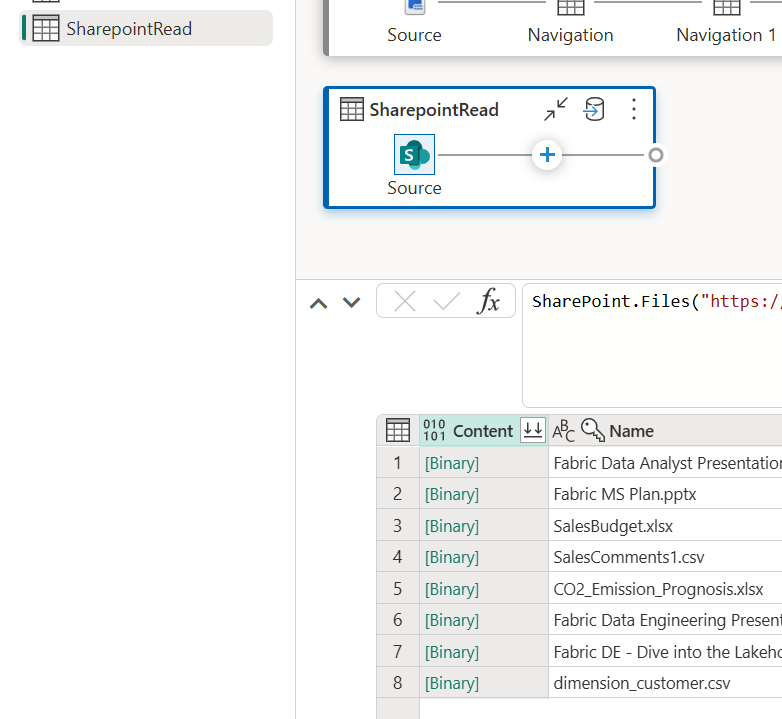Go to previous step with up chevron

tap(319, 303)
